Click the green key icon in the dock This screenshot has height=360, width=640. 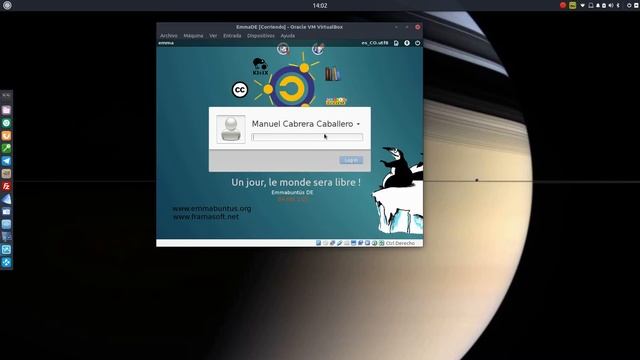(x=6, y=148)
